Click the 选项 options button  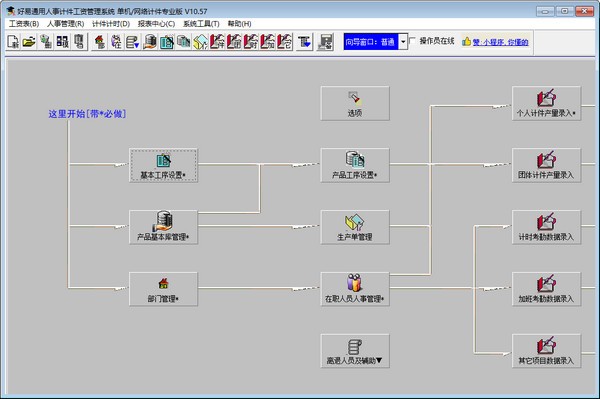tap(355, 103)
